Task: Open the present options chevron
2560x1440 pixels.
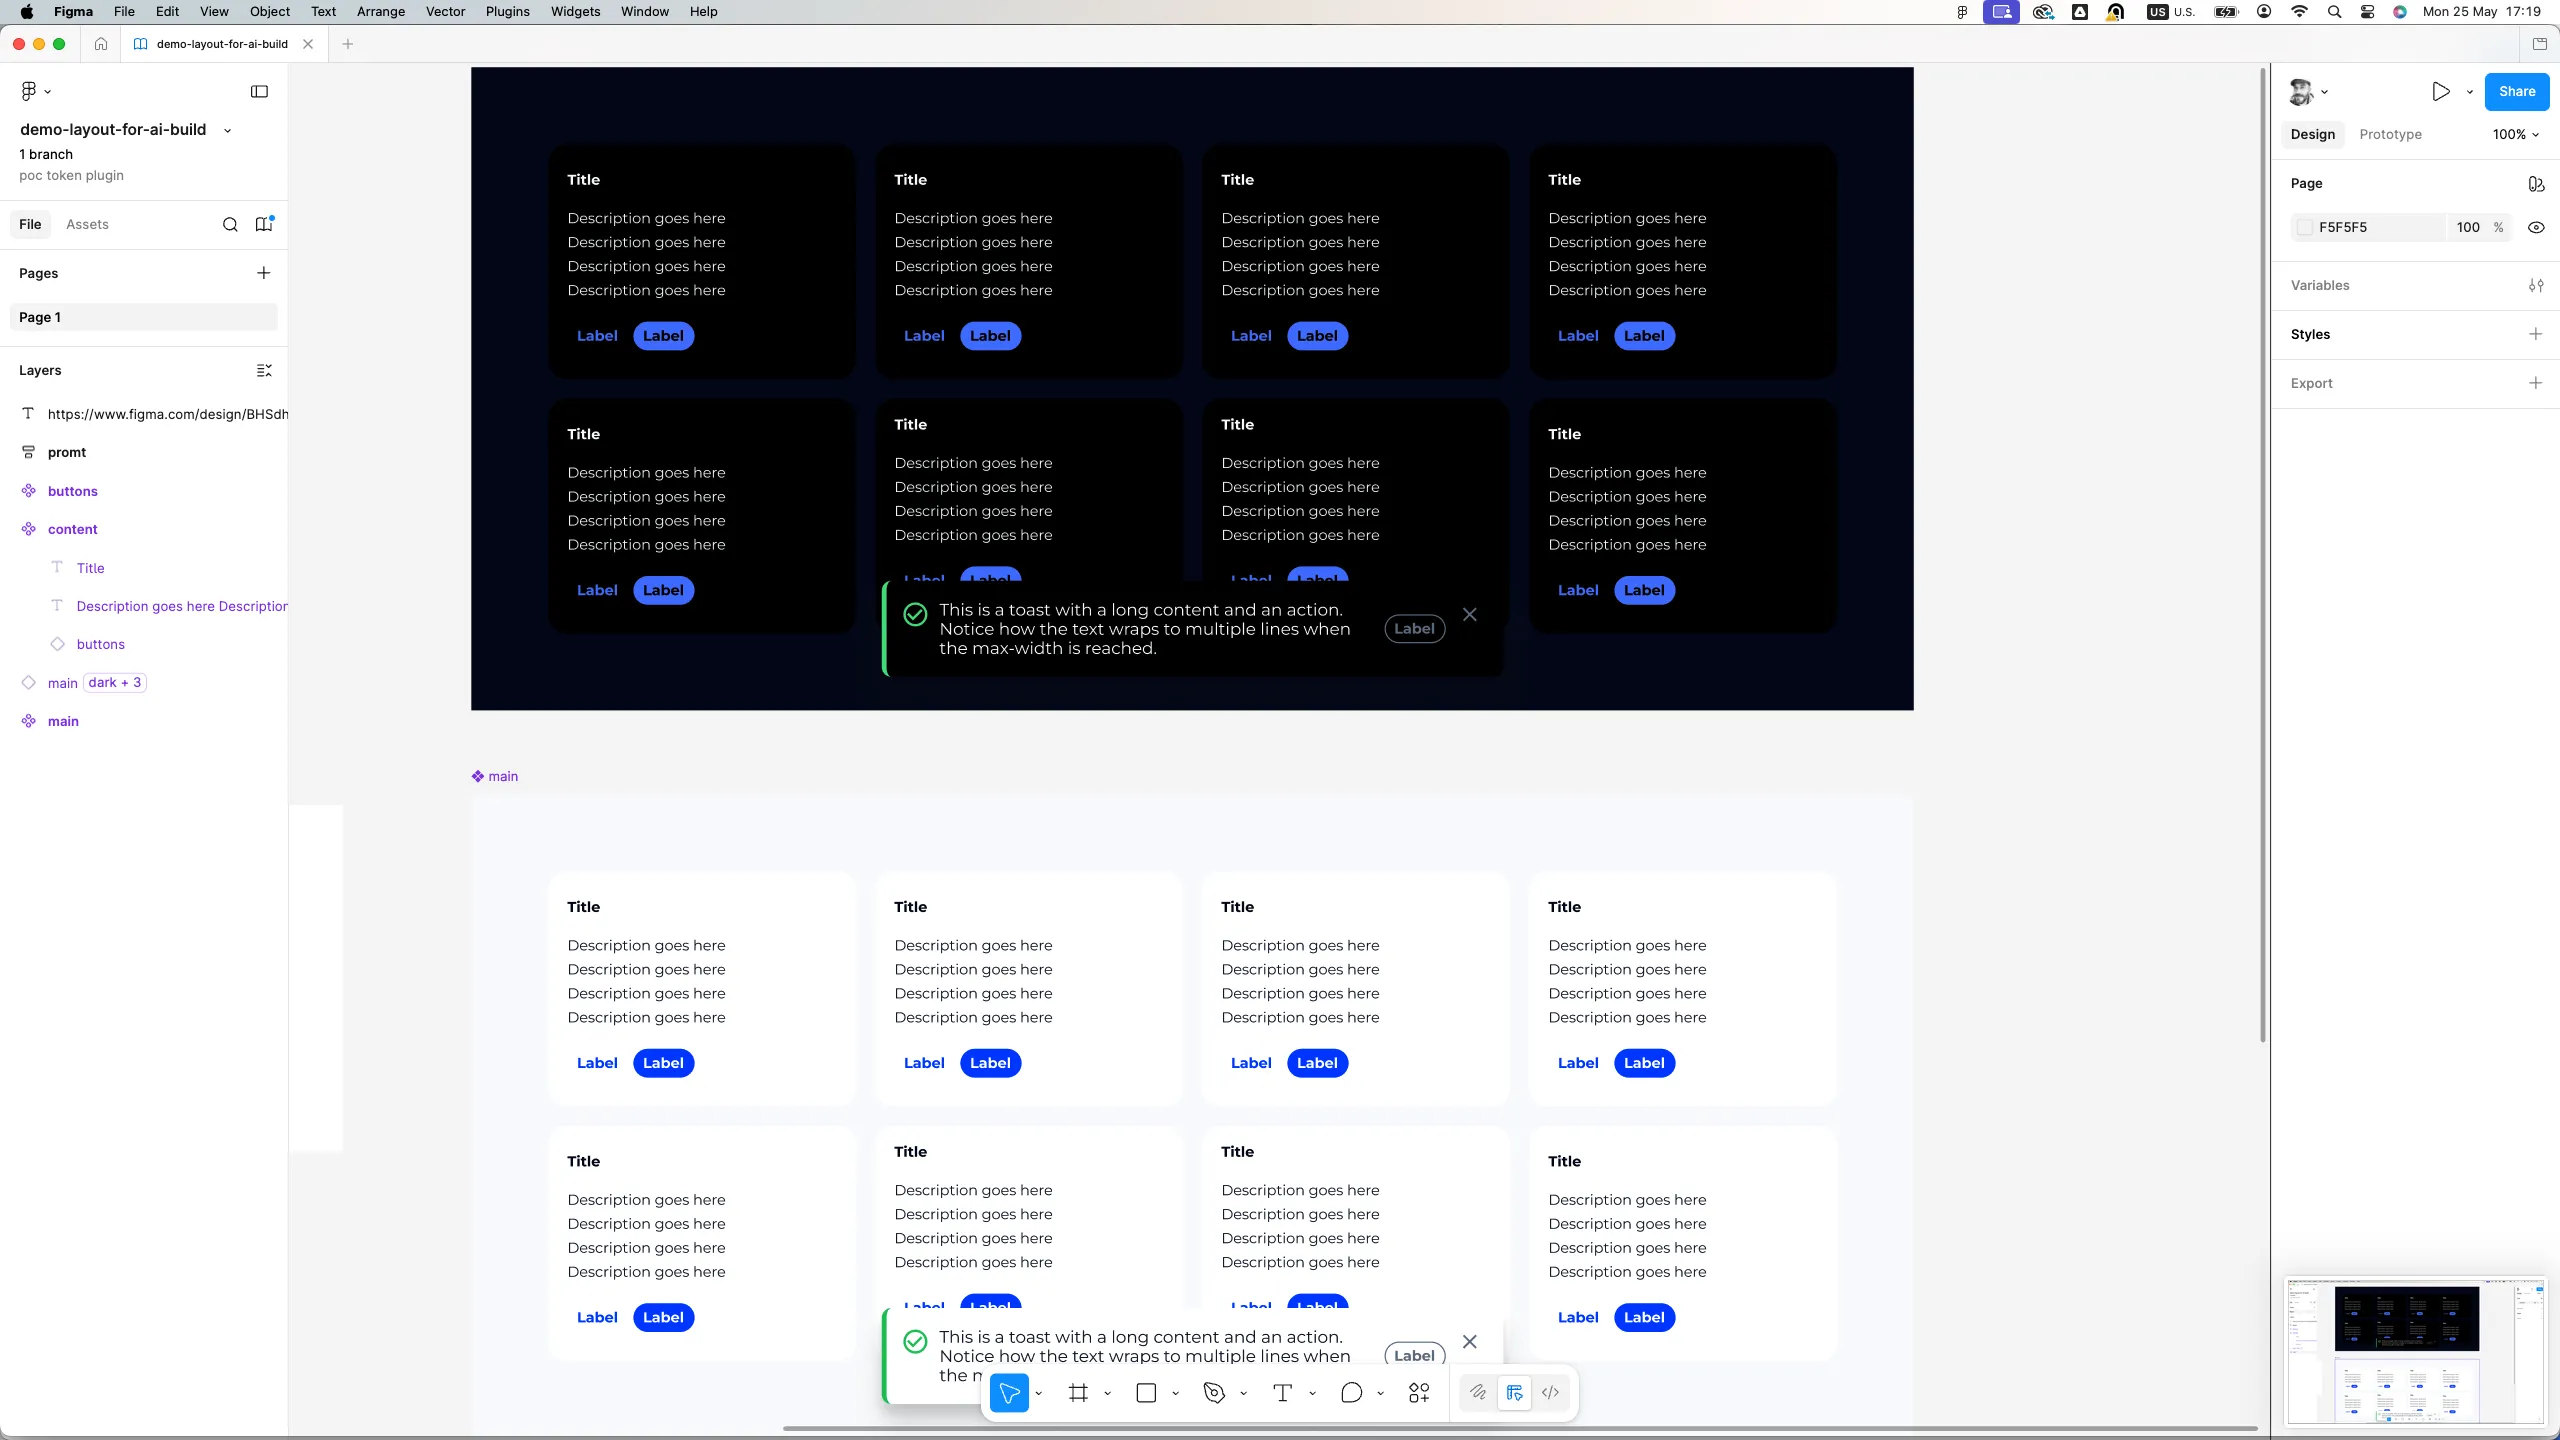Action: [x=2469, y=91]
